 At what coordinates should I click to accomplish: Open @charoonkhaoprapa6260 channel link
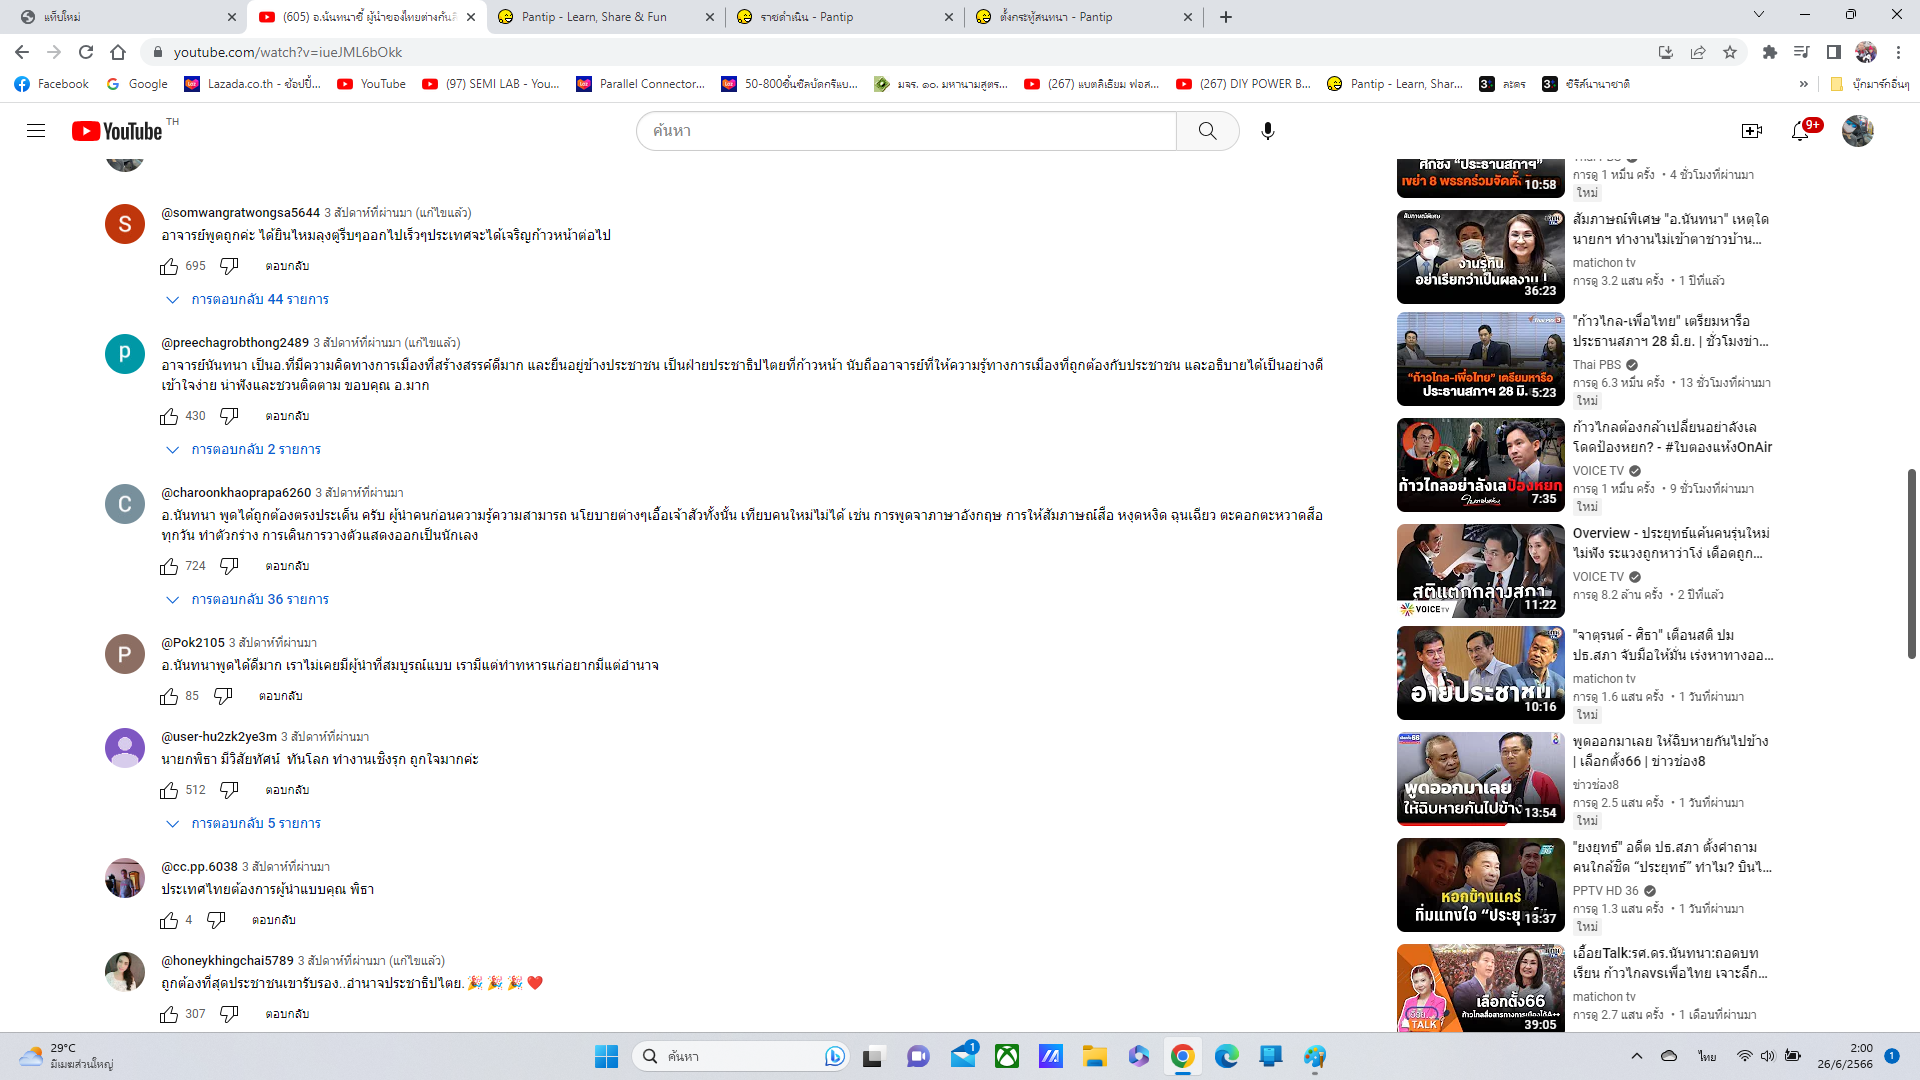click(x=236, y=492)
